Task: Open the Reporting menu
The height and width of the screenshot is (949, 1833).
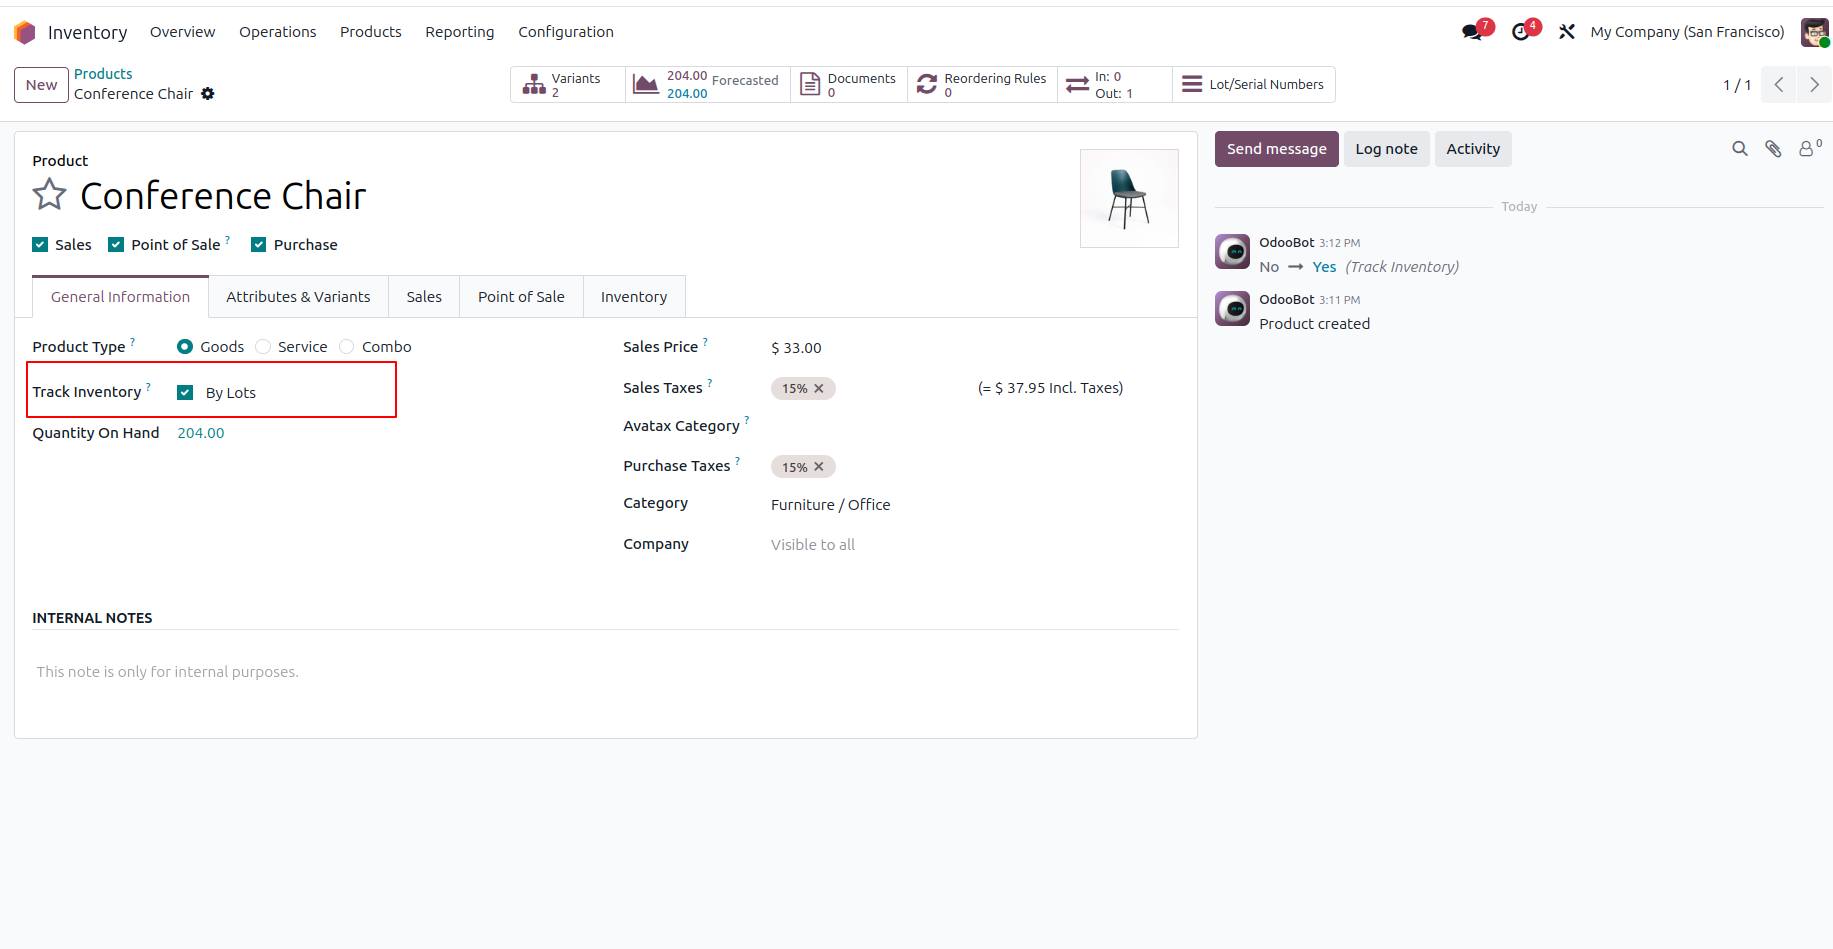Action: click(460, 32)
